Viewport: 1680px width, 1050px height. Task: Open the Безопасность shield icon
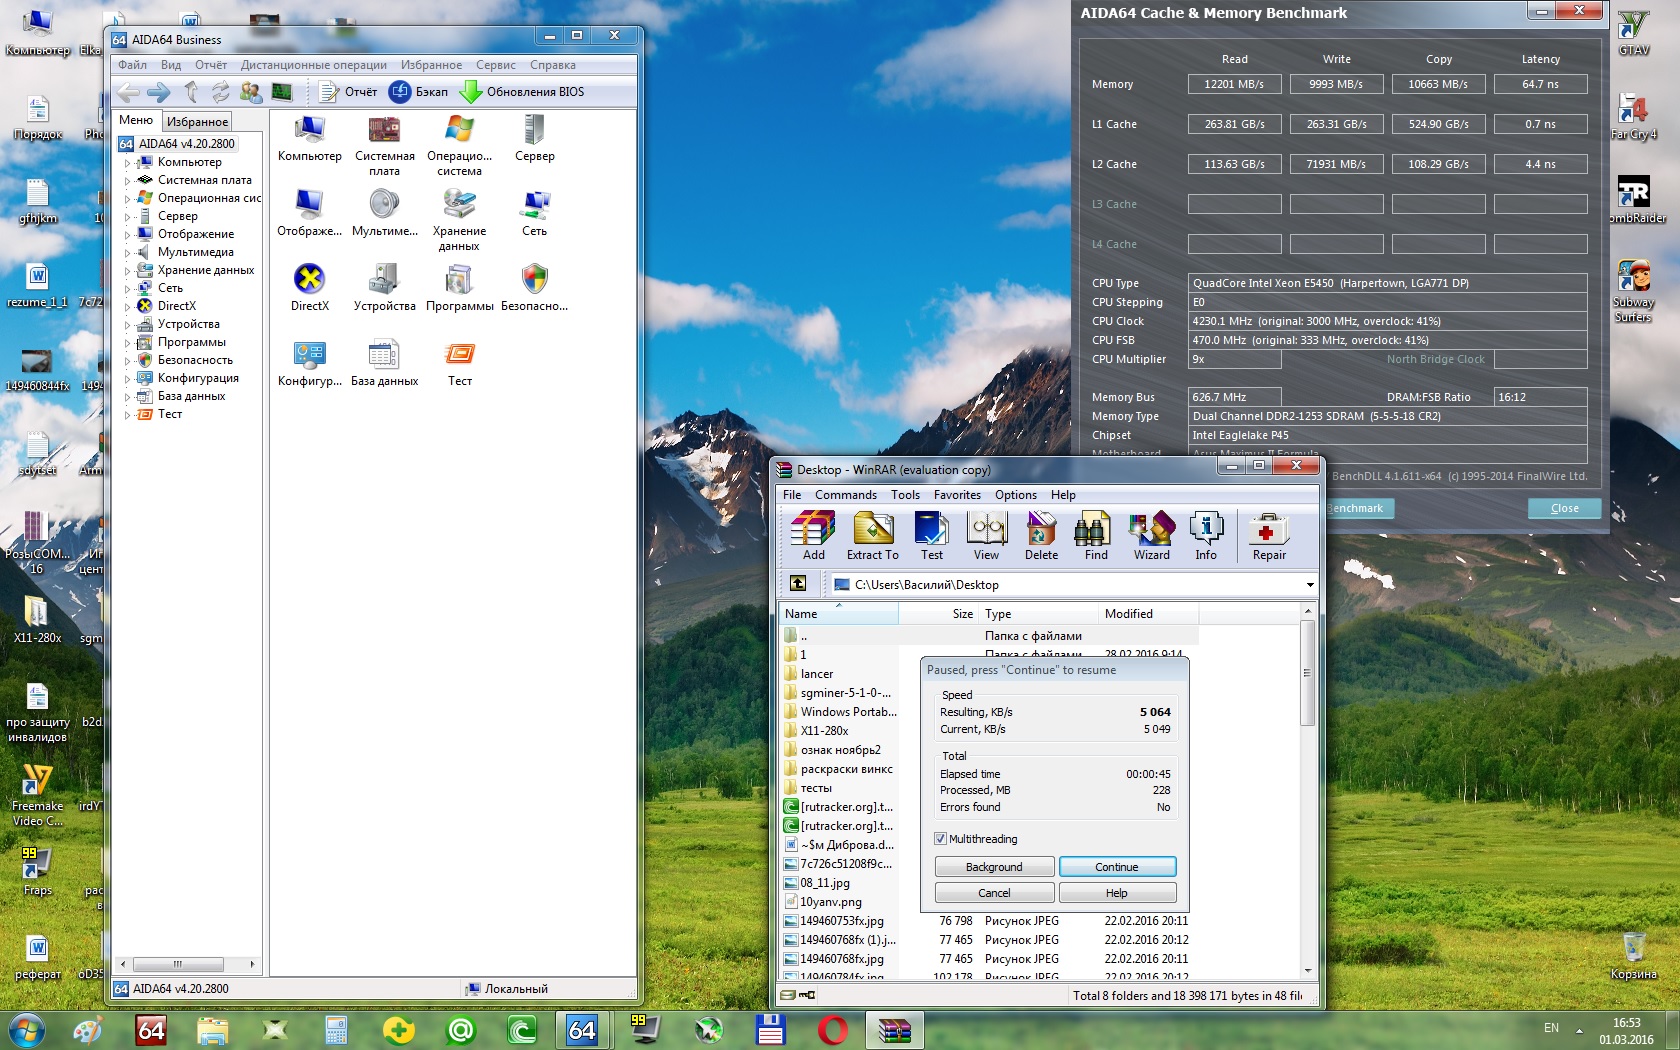point(534,288)
